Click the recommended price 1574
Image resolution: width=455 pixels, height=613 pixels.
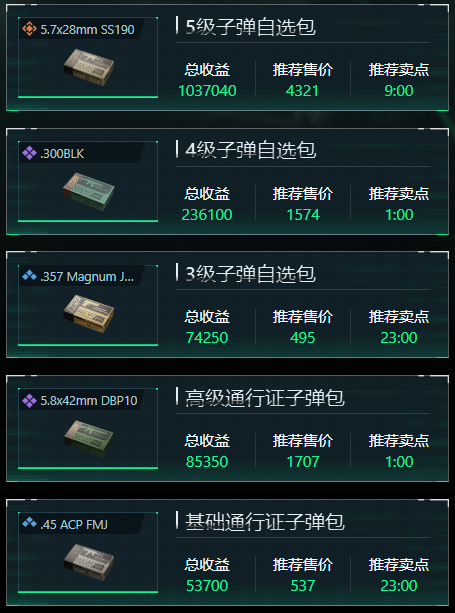(303, 215)
